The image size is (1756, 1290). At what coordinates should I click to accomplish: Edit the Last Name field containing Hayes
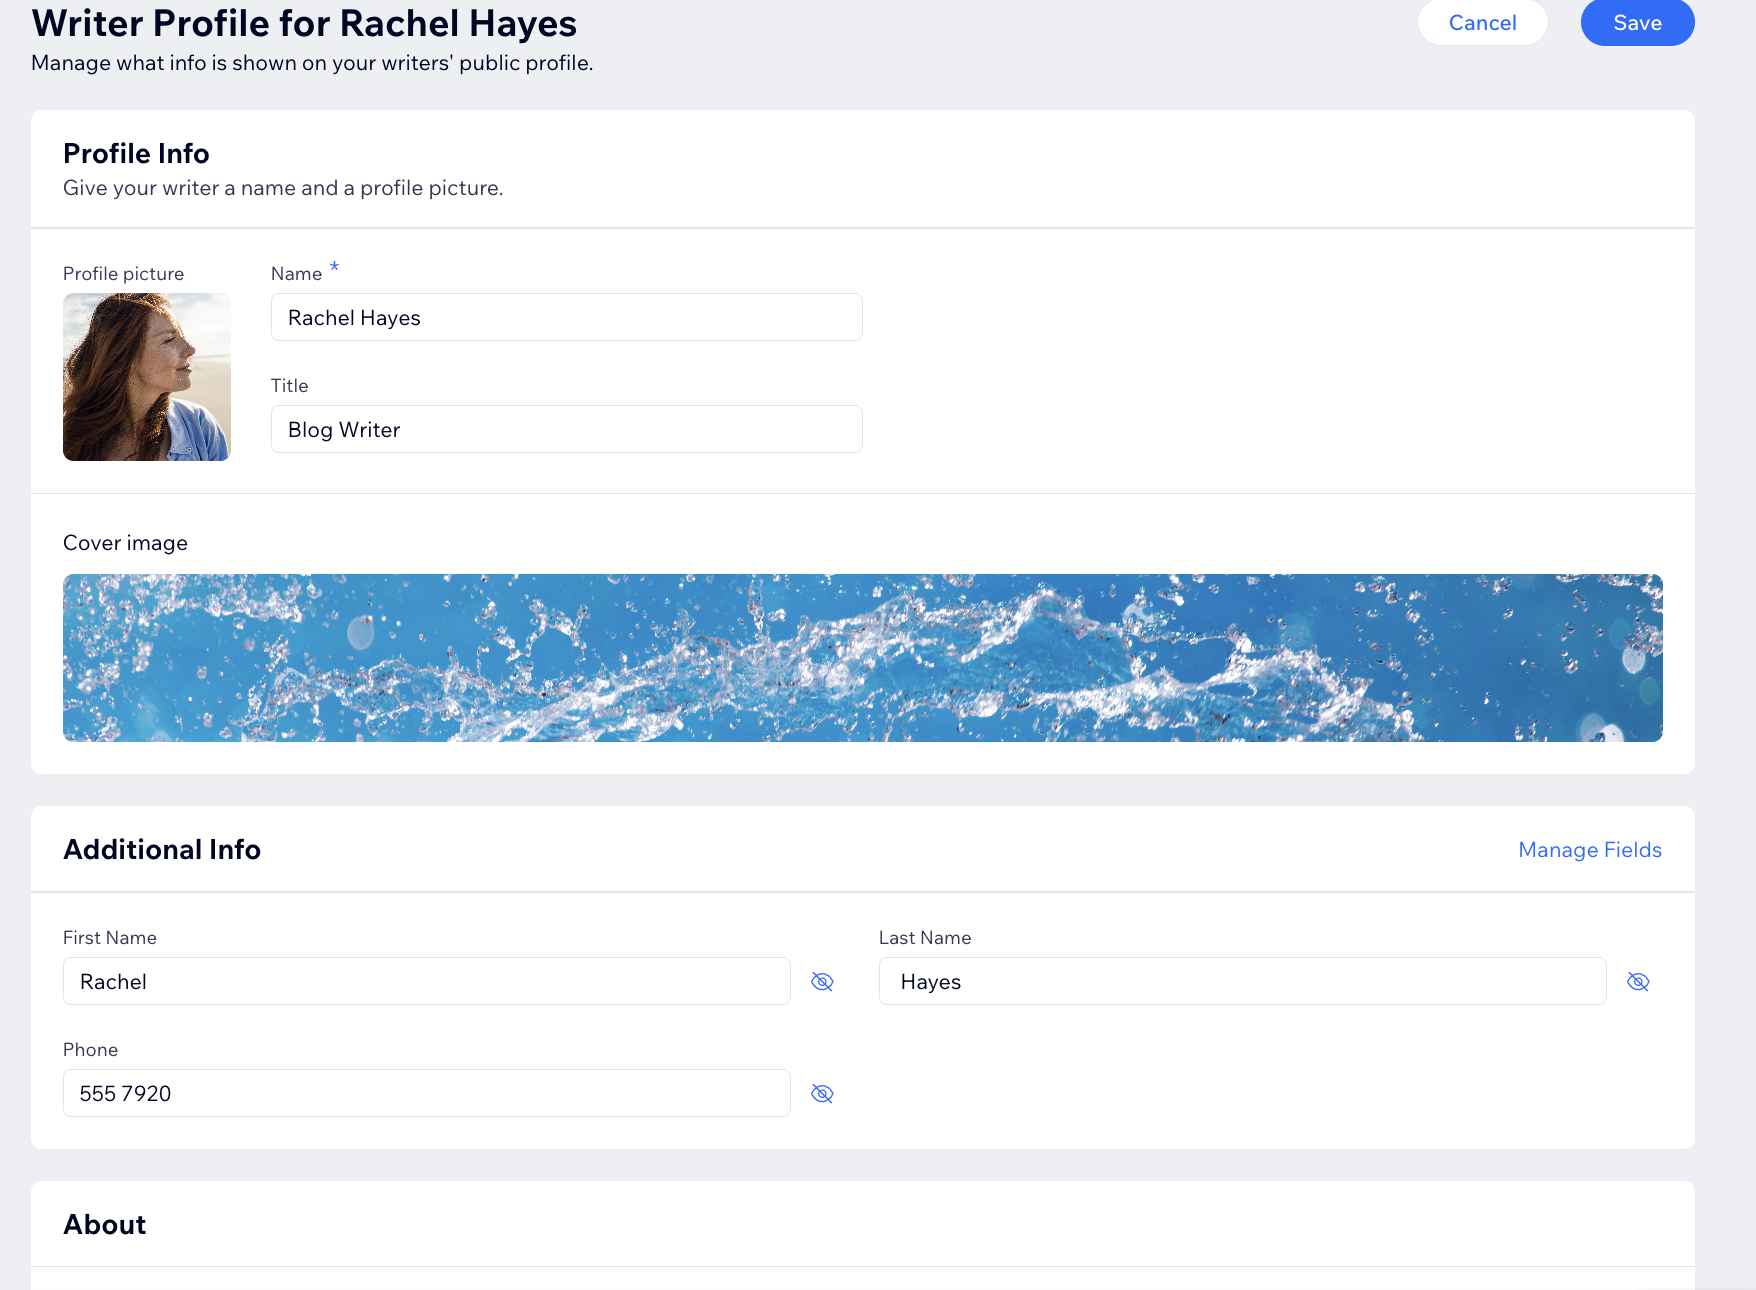[1243, 981]
